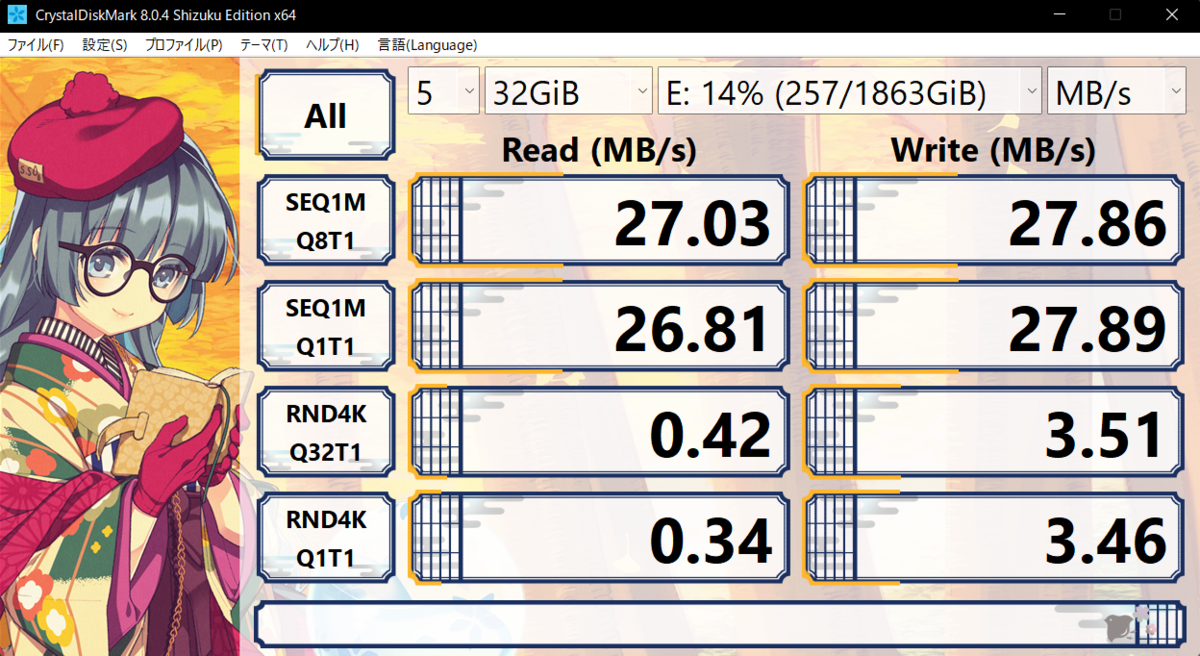Open the プロファイル(P) menu
This screenshot has height=656, width=1200.
click(183, 45)
